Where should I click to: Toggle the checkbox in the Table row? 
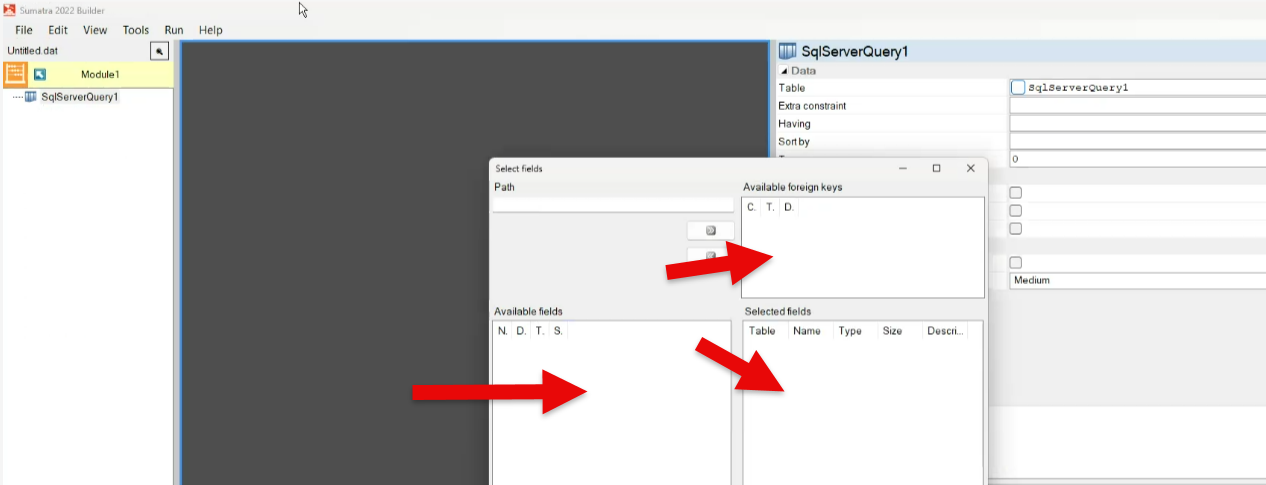pos(1018,88)
